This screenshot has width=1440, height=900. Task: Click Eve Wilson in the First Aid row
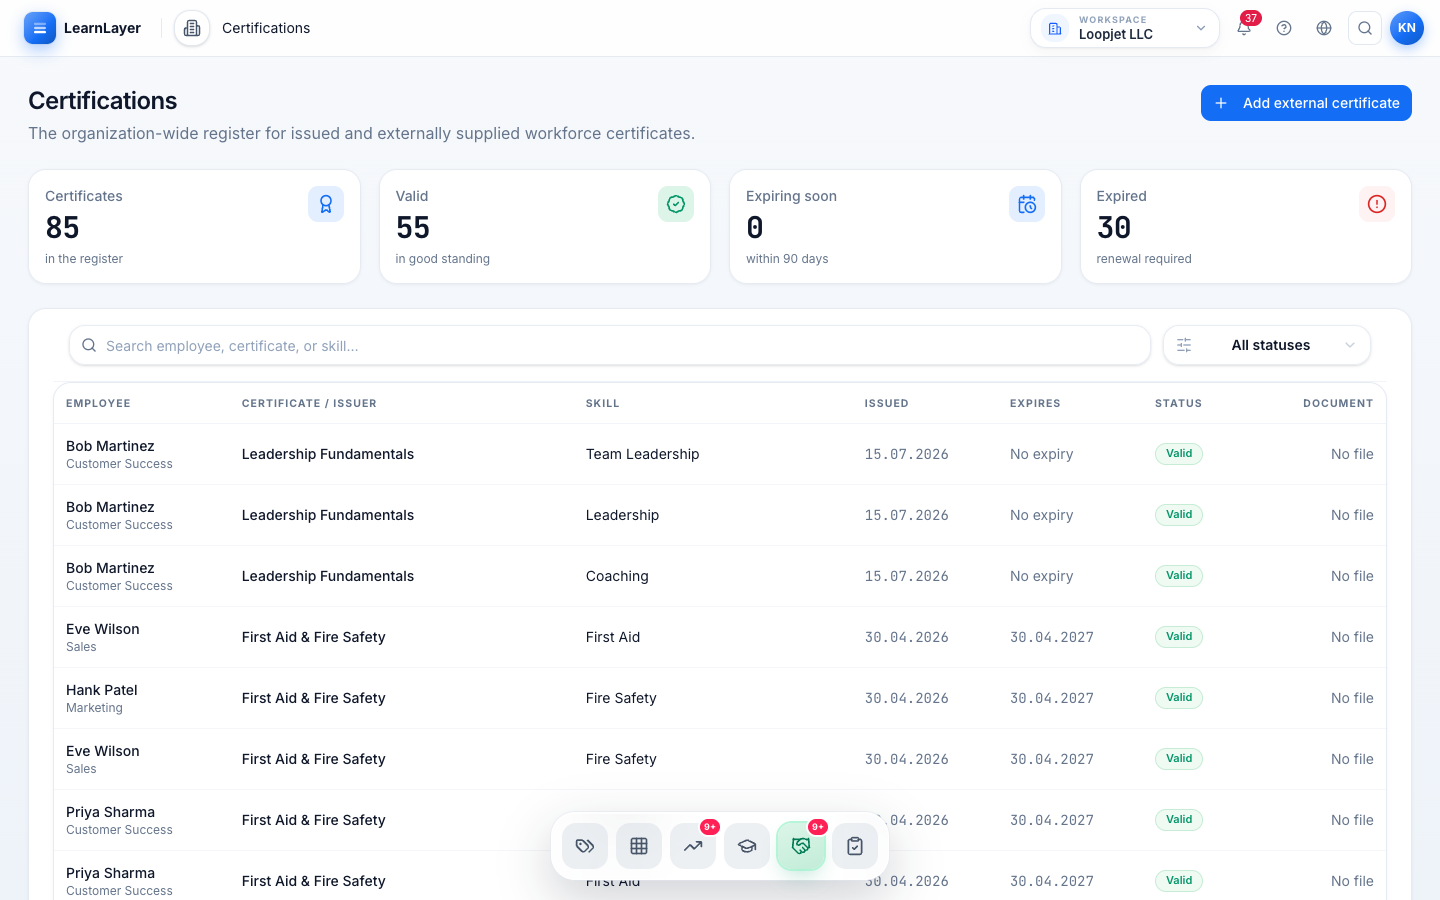coord(103,629)
